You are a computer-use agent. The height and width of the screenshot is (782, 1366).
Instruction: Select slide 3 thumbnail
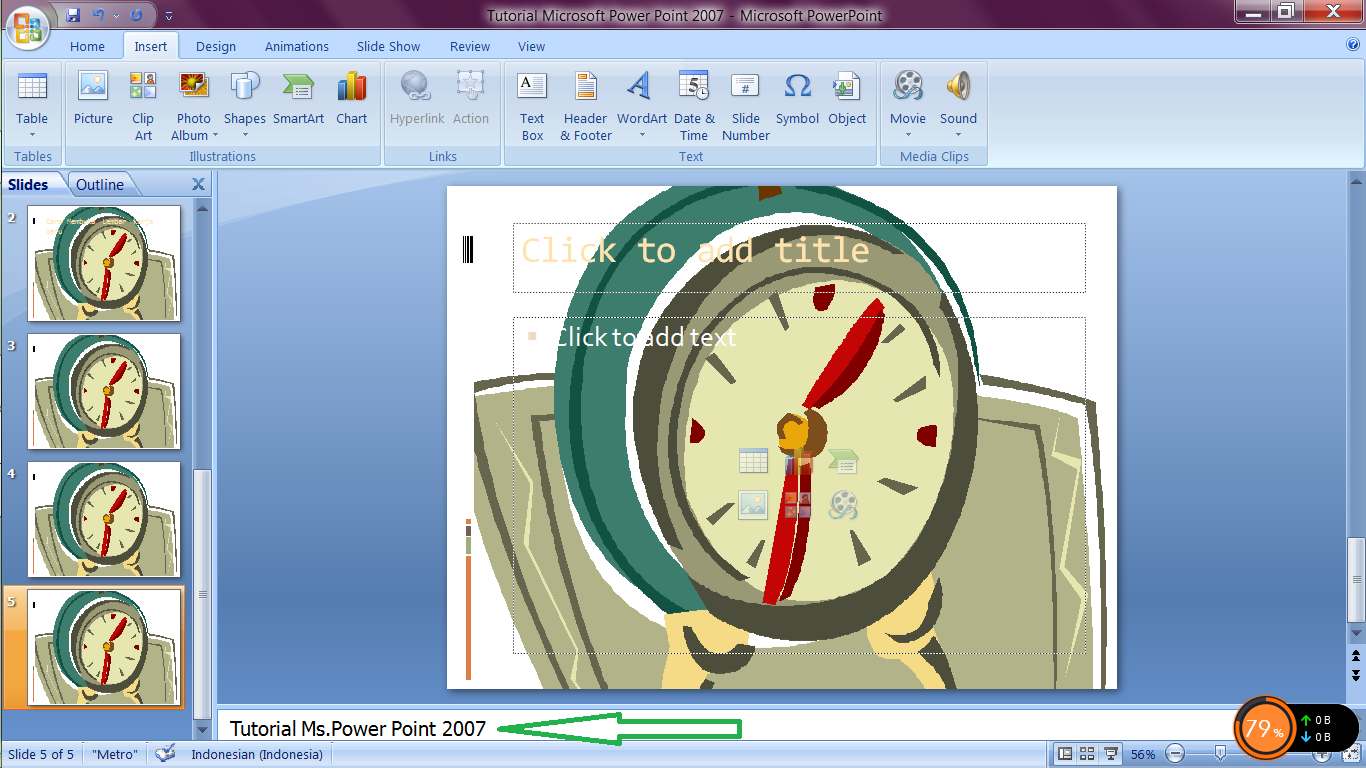pyautogui.click(x=104, y=391)
